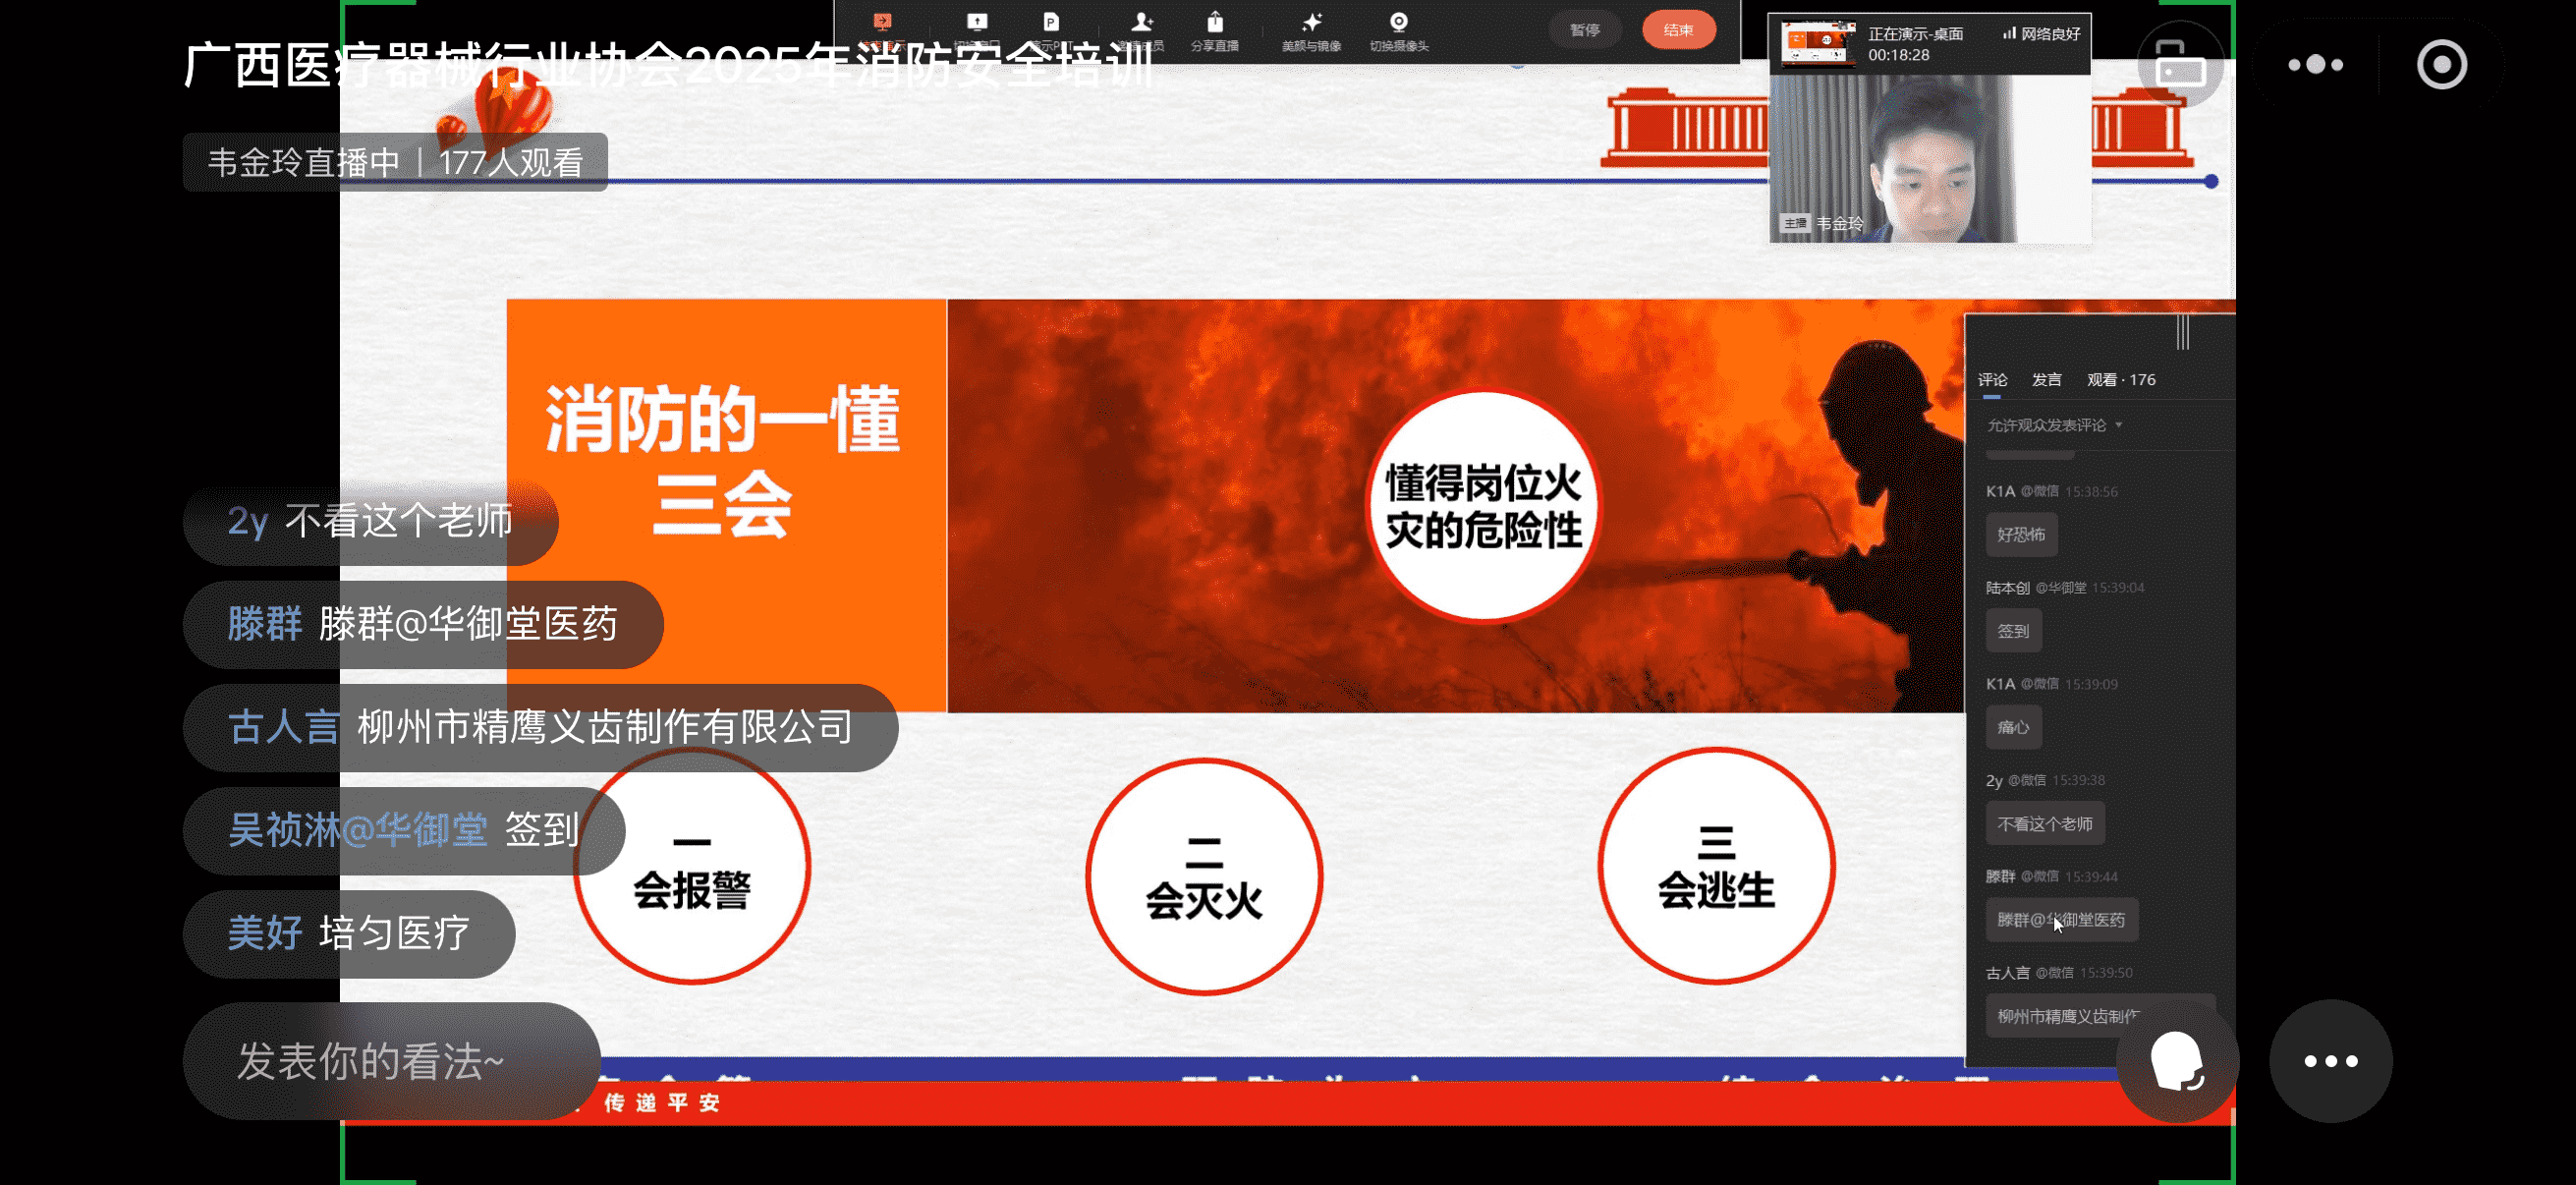2576x1185 pixels.
Task: Tap the mini-program close circle icon
Action: [2441, 65]
